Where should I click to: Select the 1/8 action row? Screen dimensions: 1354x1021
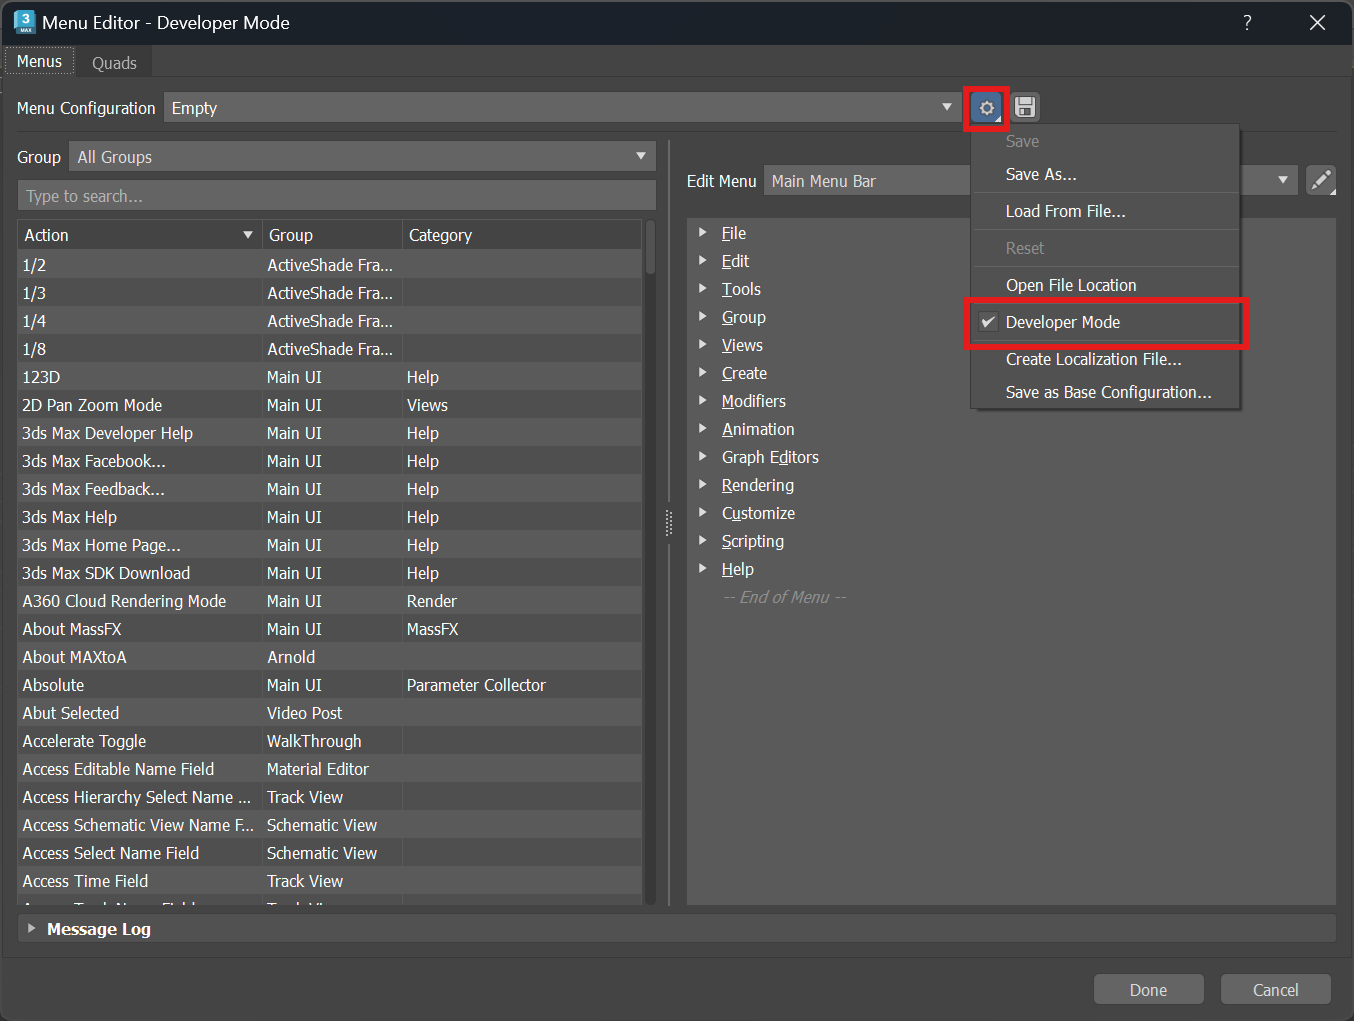click(x=330, y=349)
